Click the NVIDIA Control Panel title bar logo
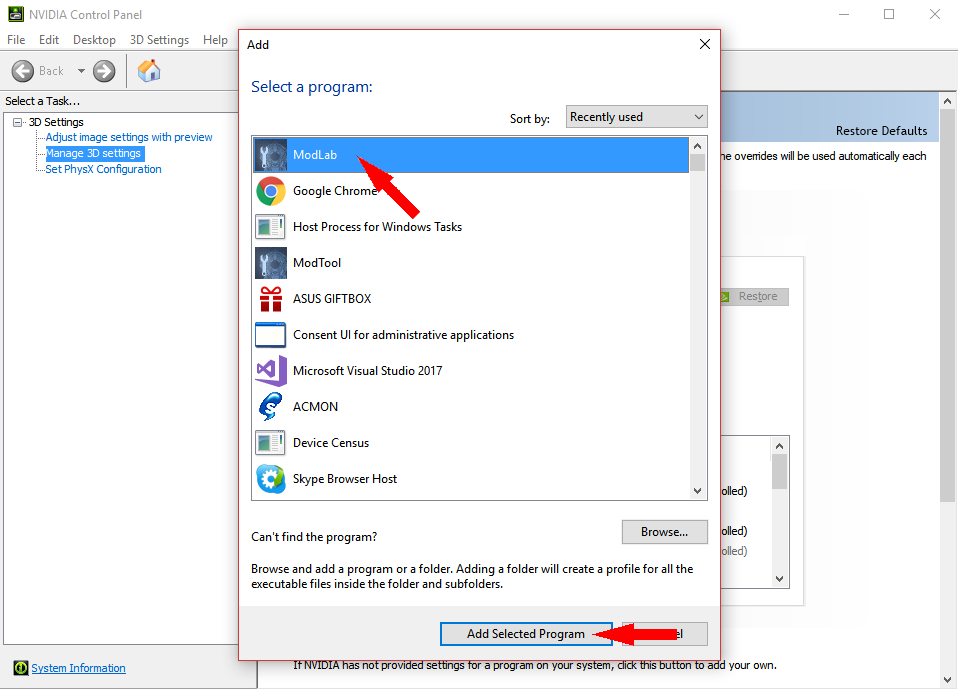Image resolution: width=958 pixels, height=690 pixels. (x=16, y=13)
